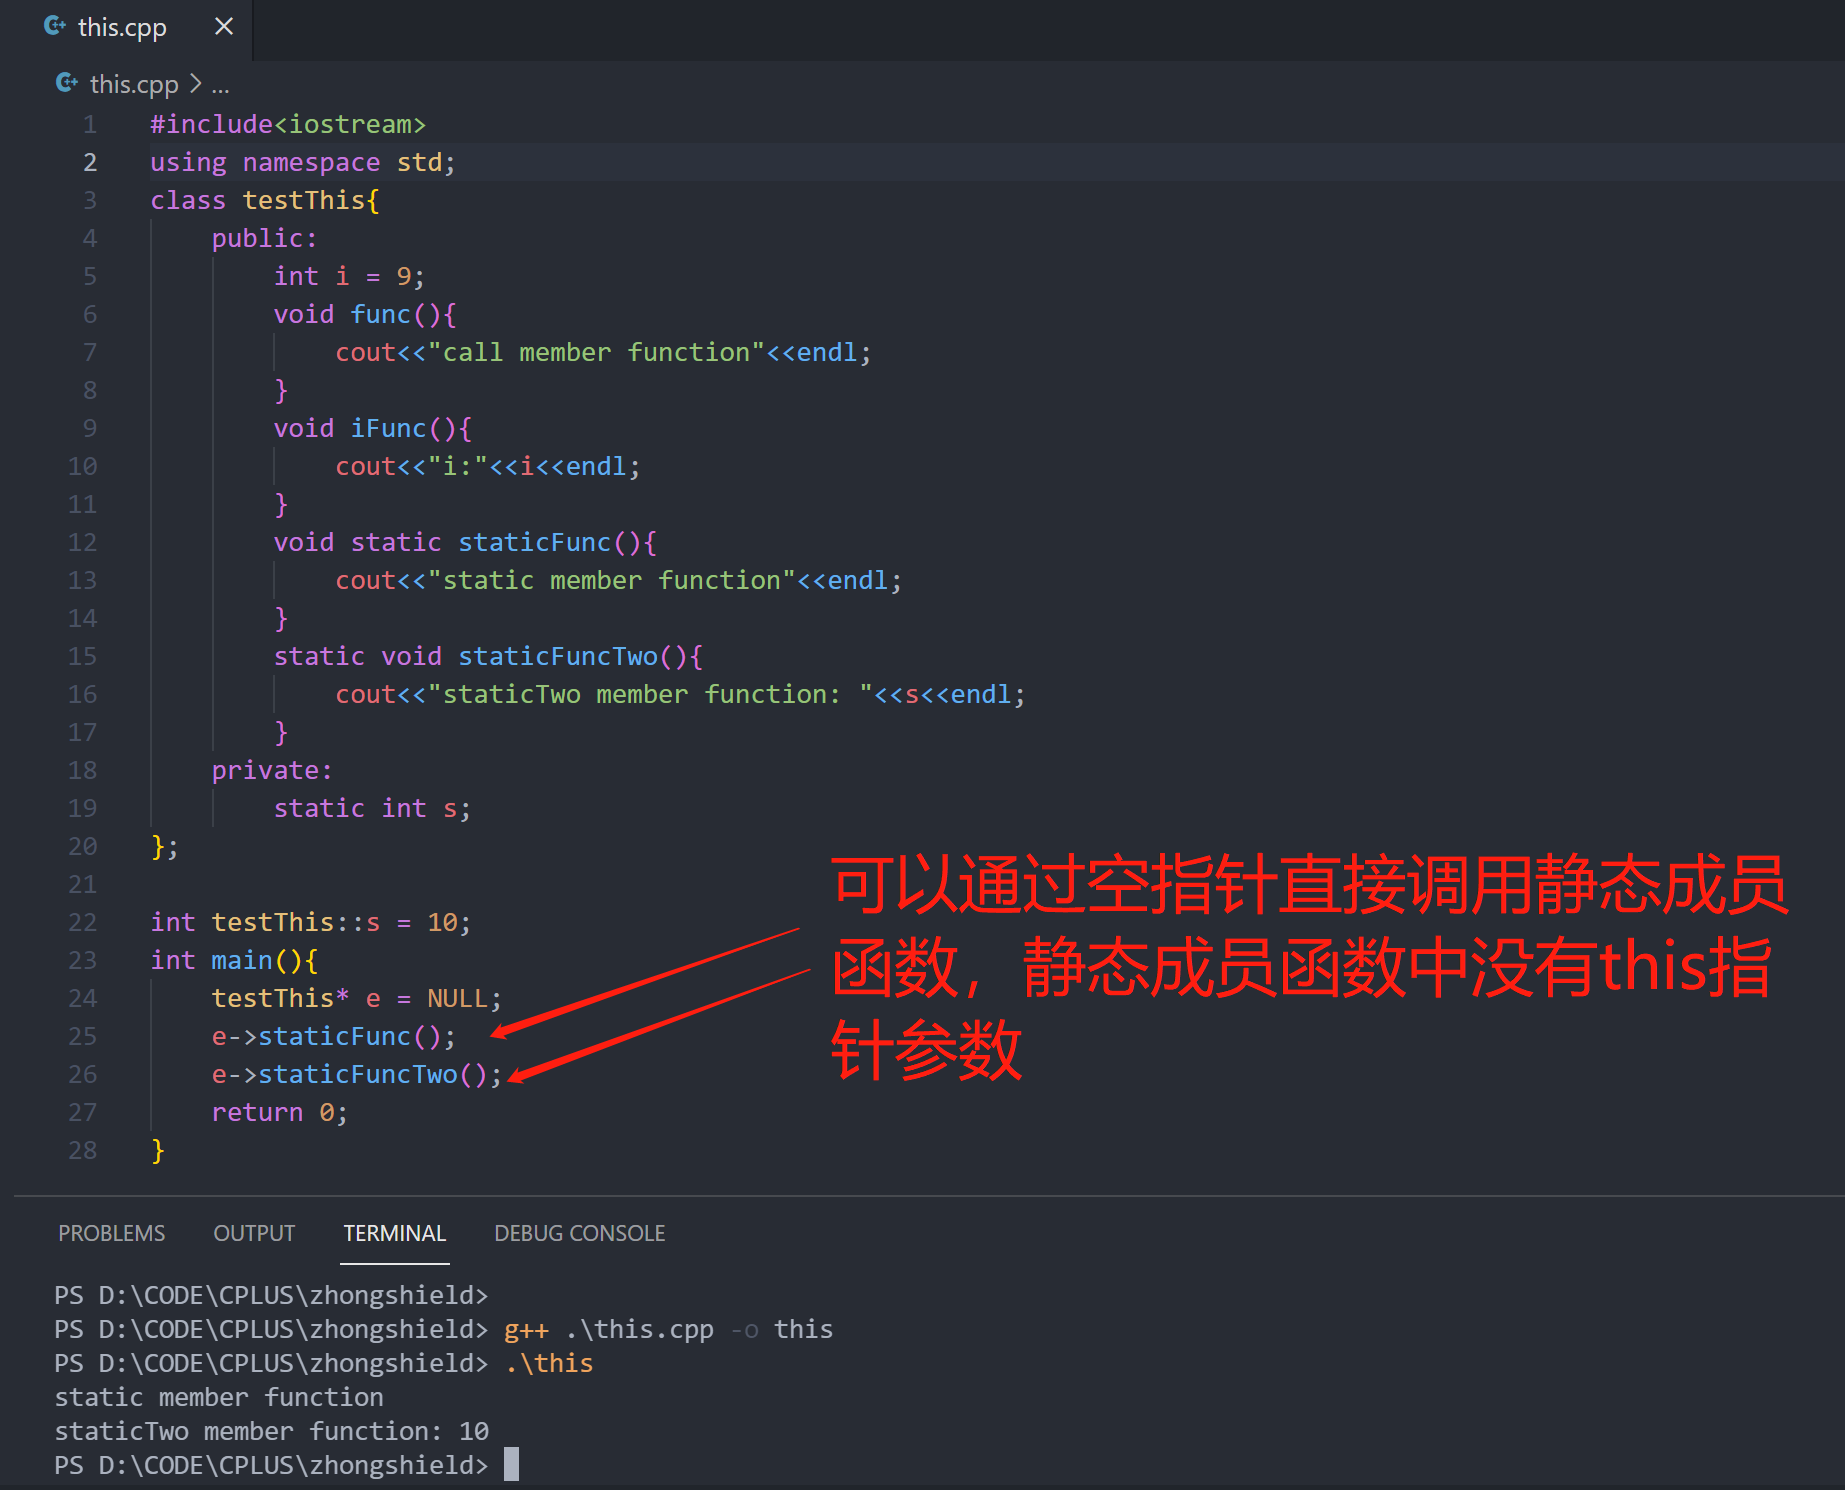The width and height of the screenshot is (1845, 1490).
Task: Click the this.cpp breadcrumb label
Action: point(133,84)
